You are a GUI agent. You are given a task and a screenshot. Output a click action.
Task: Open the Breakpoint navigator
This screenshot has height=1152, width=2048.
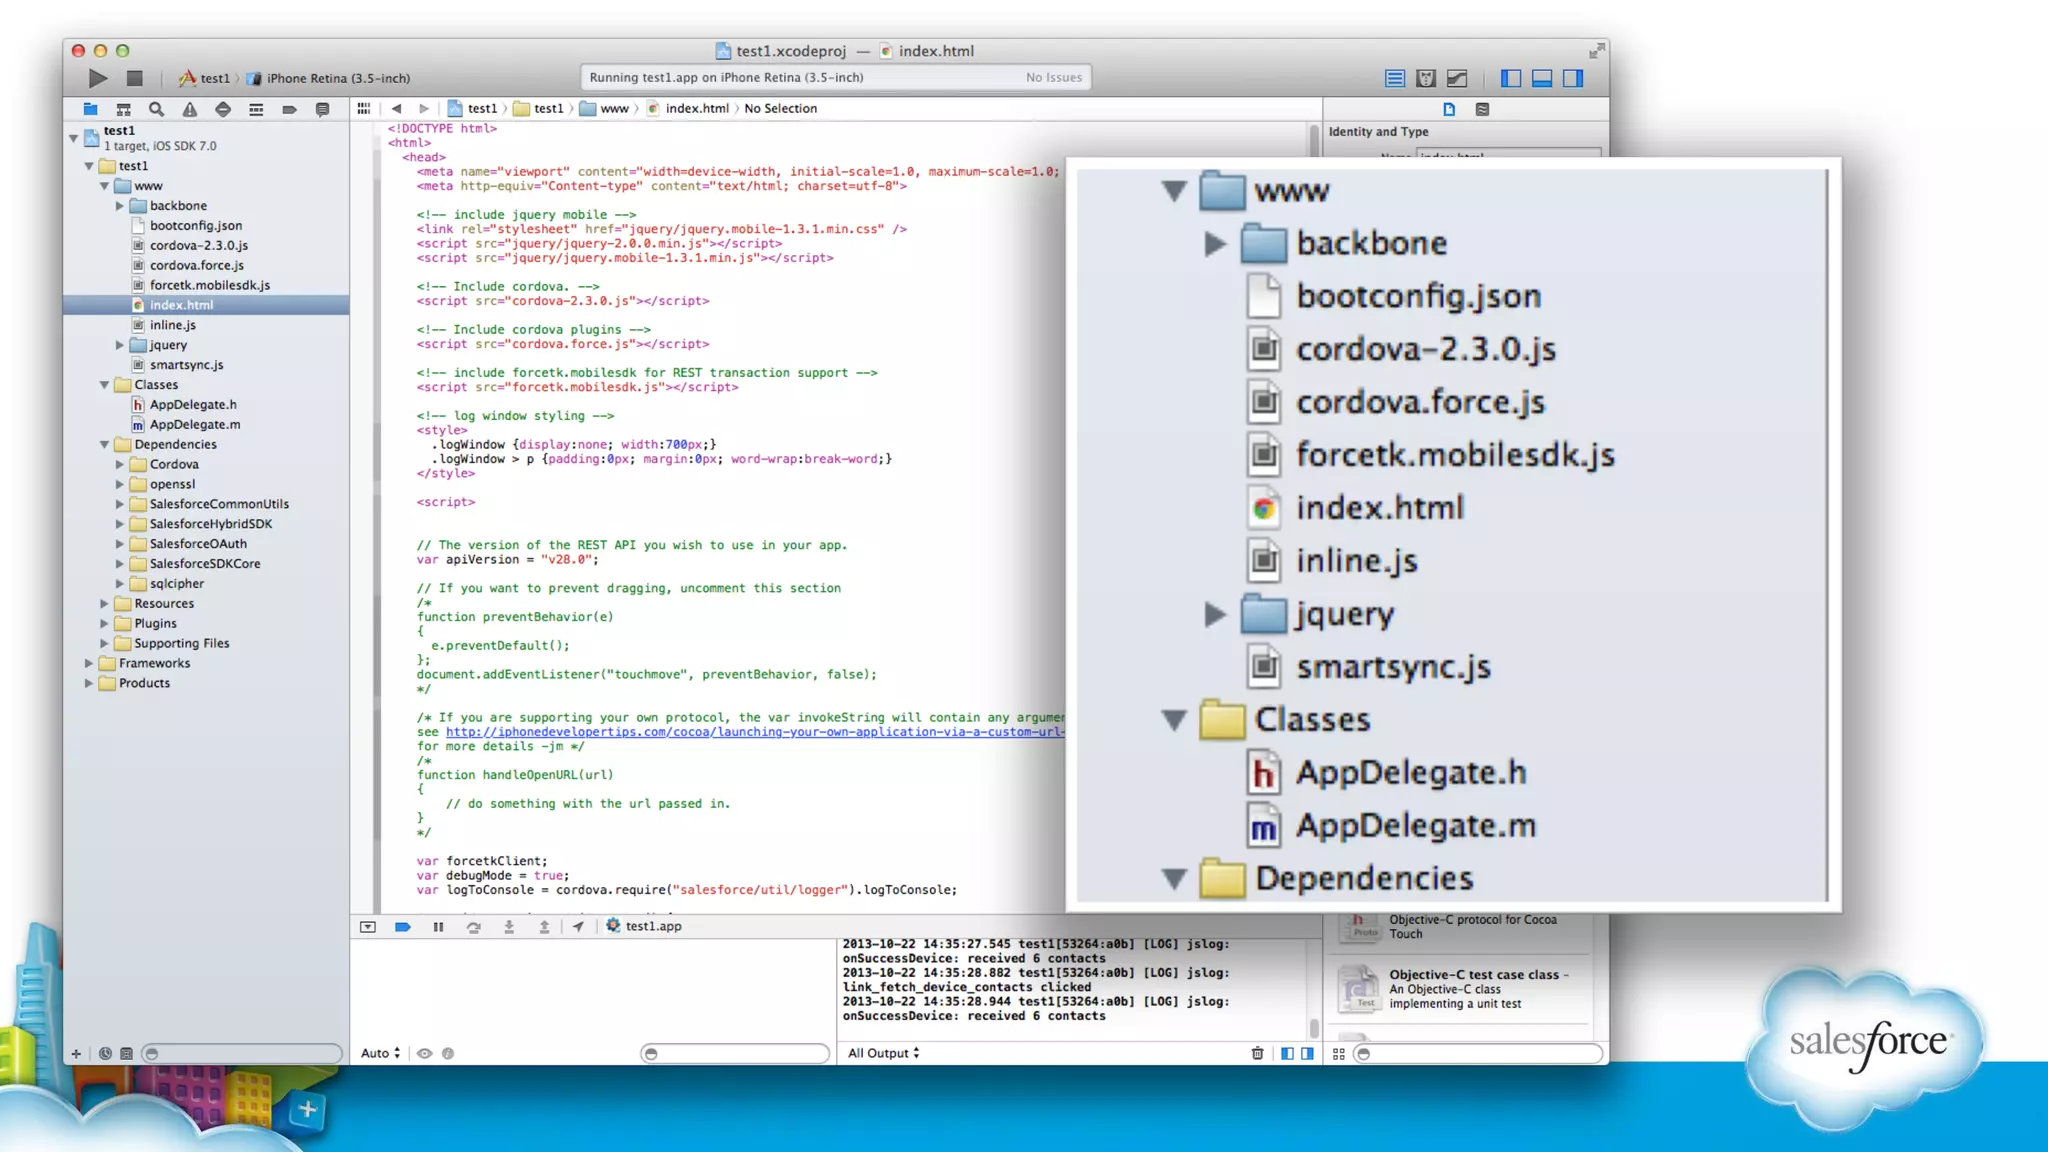point(289,109)
